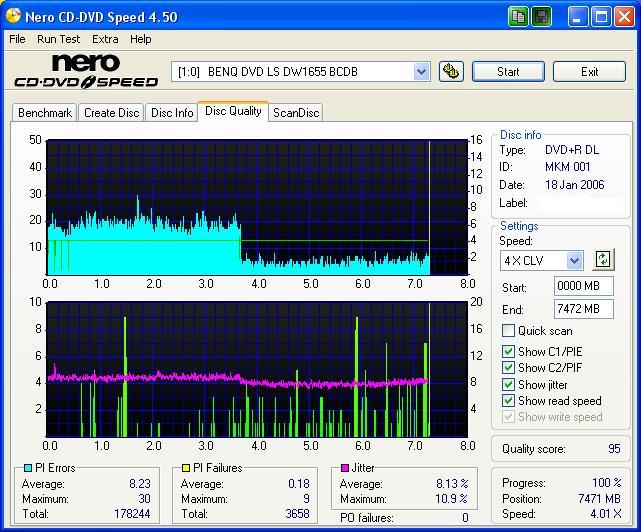The image size is (641, 532).
Task: Disable Show read speed checkbox
Action: (509, 401)
